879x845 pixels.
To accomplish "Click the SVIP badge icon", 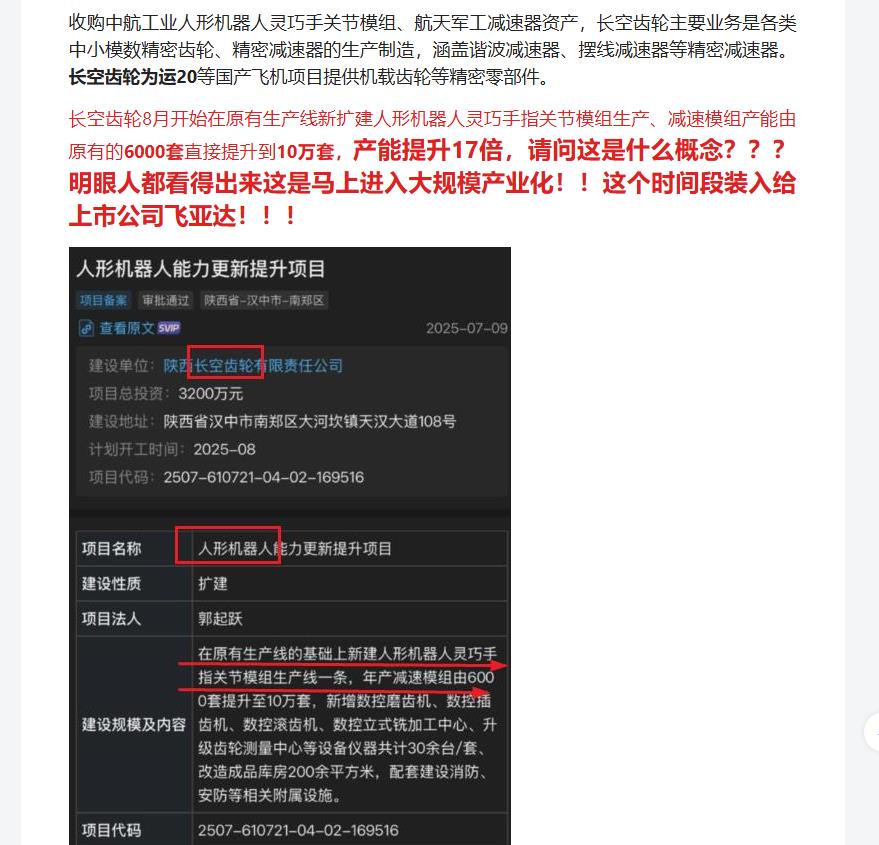I will coord(169,328).
